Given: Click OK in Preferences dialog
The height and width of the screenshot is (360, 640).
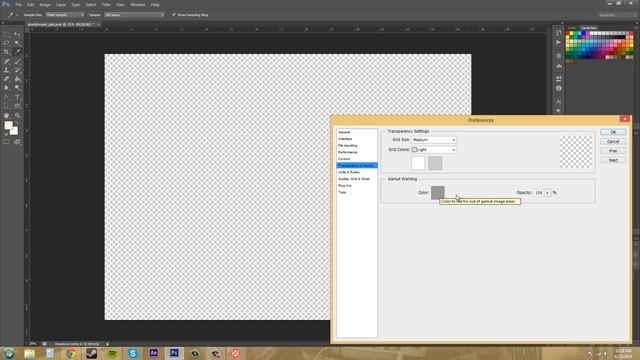Looking at the screenshot, I should pos(613,132).
